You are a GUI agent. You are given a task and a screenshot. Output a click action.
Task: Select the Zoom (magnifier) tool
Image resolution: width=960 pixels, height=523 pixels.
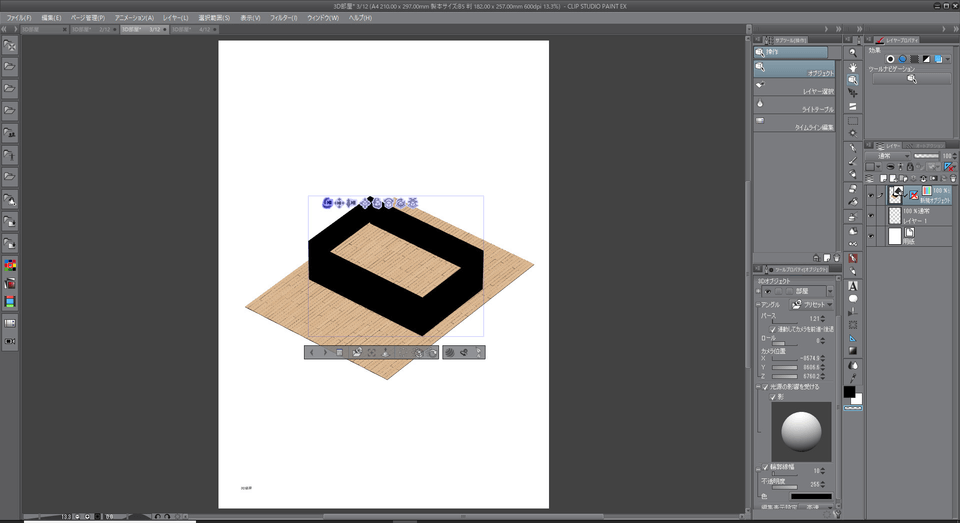point(853,50)
